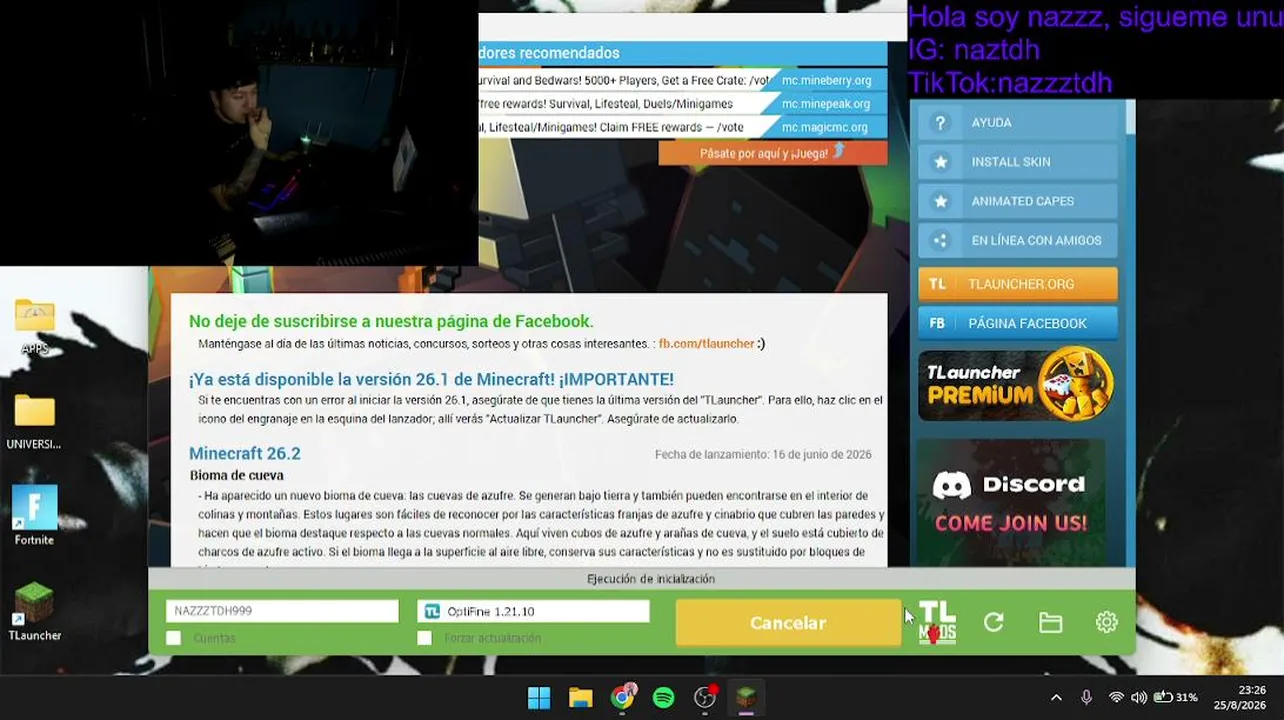Open TLauncher settings gear icon

1106,622
